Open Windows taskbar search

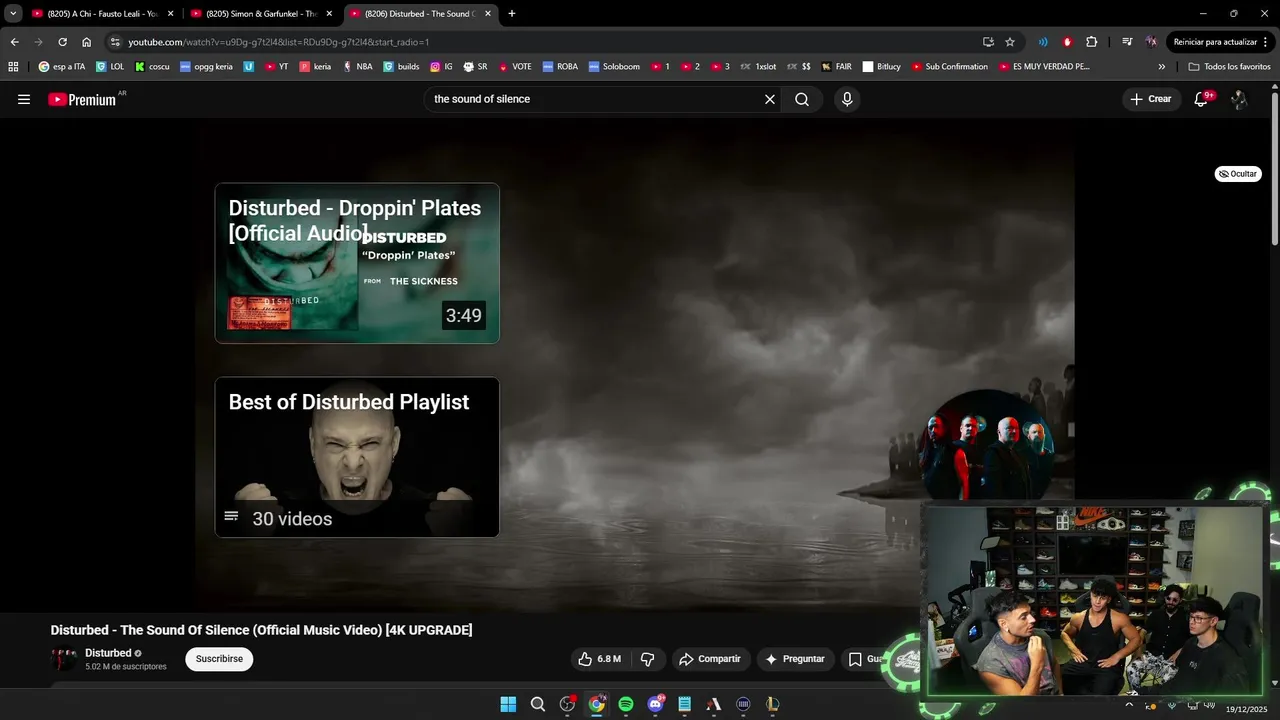538,704
